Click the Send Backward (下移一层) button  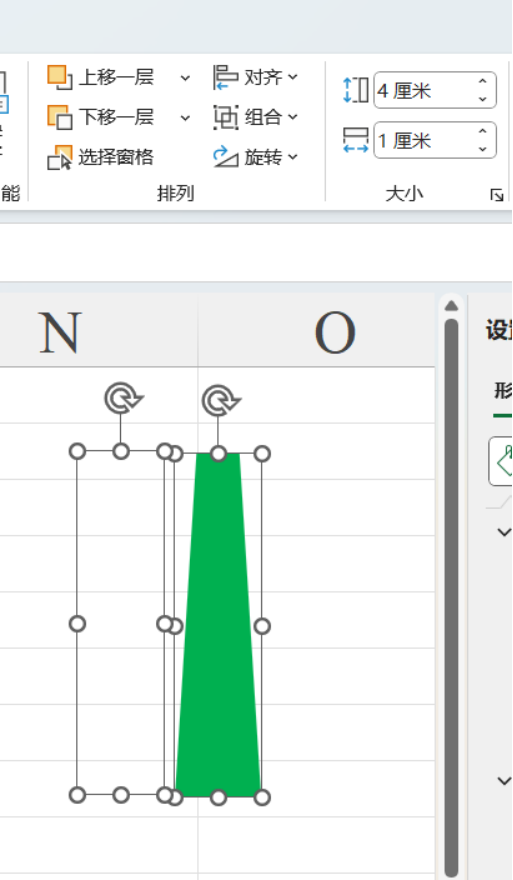(101, 117)
